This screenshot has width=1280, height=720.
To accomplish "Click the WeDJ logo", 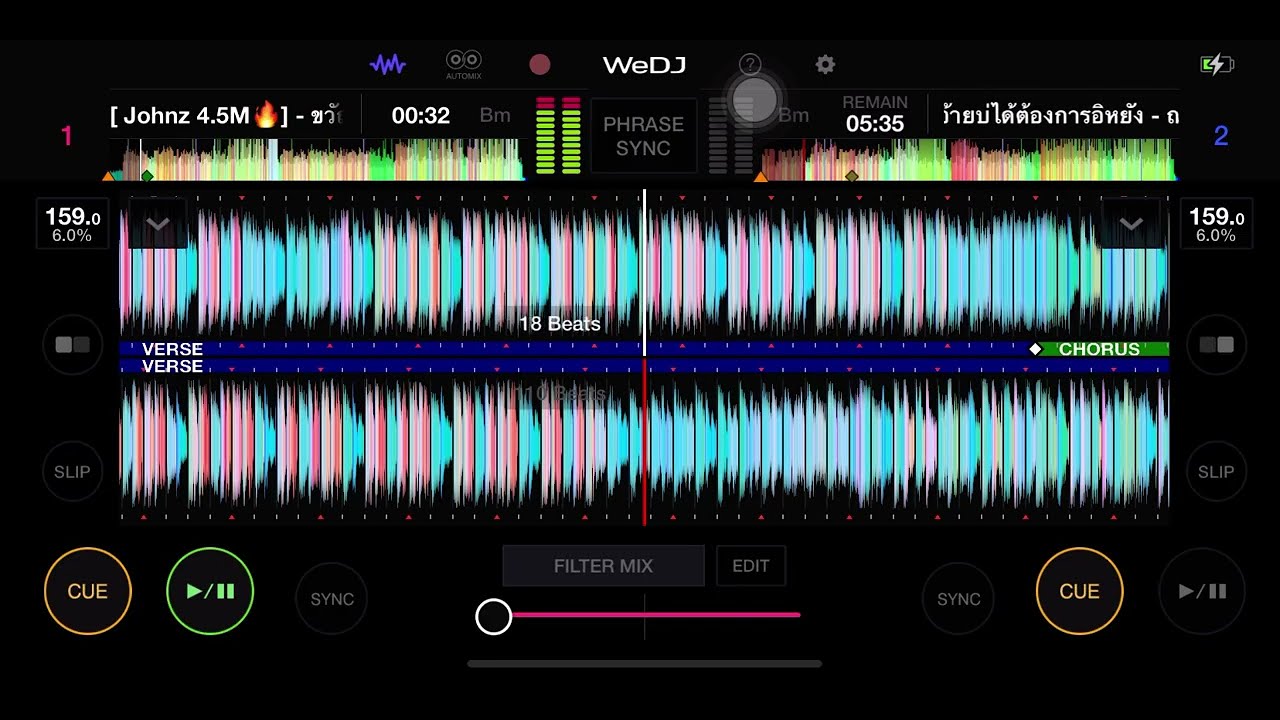I will [644, 65].
